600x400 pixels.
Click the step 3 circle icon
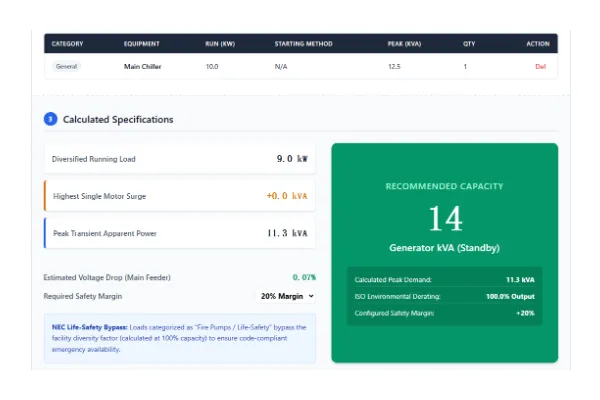coord(51,119)
